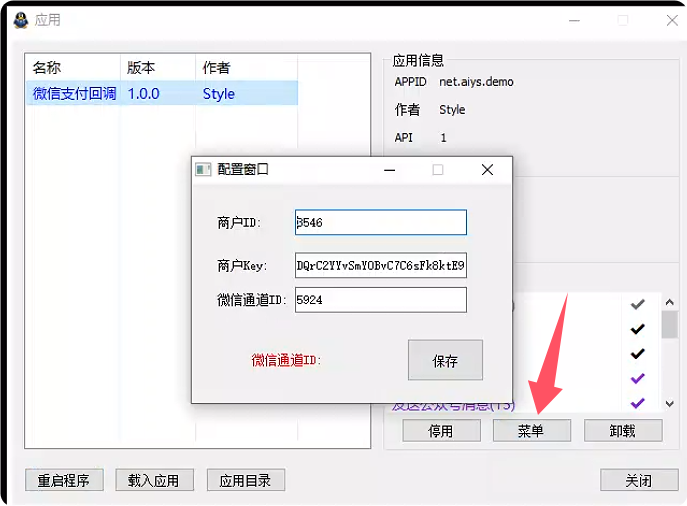This screenshot has height=506, width=687.
Task: Click the red 微信通道ID label
Action: click(286, 360)
